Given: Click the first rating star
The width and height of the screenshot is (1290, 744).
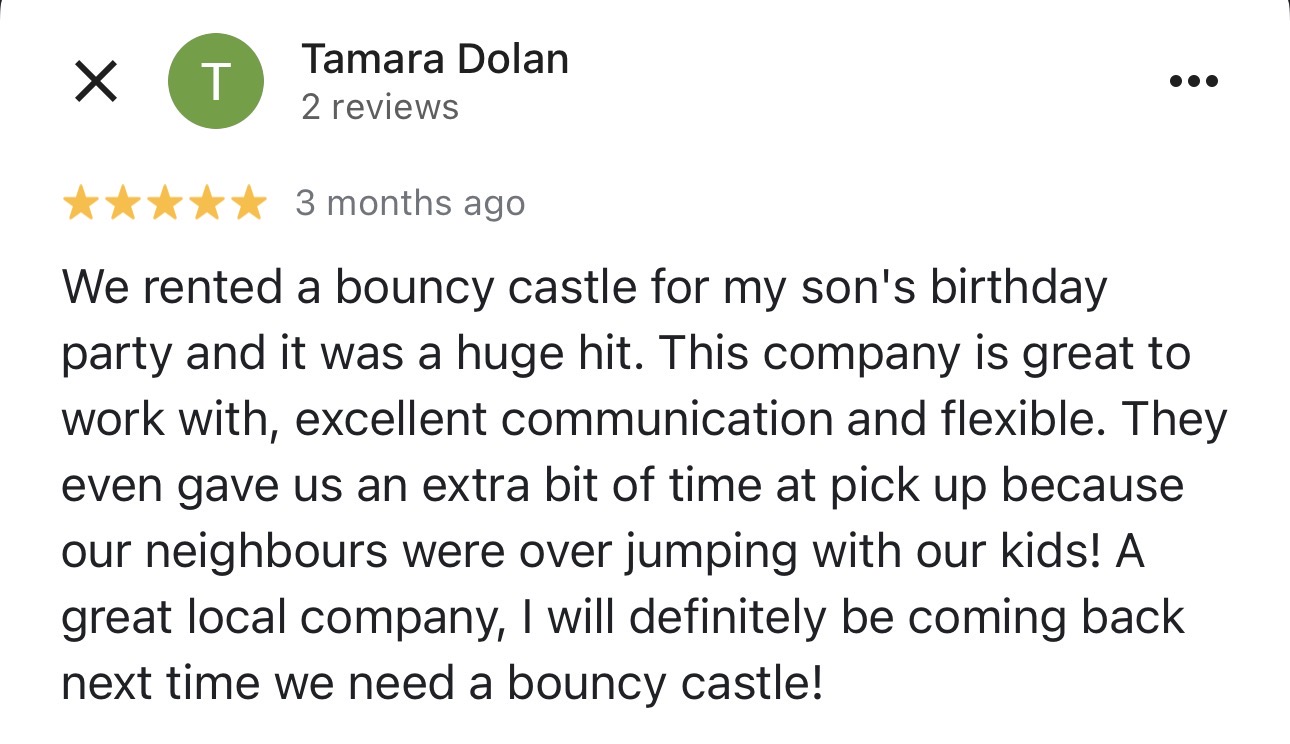Looking at the screenshot, I should (81, 204).
